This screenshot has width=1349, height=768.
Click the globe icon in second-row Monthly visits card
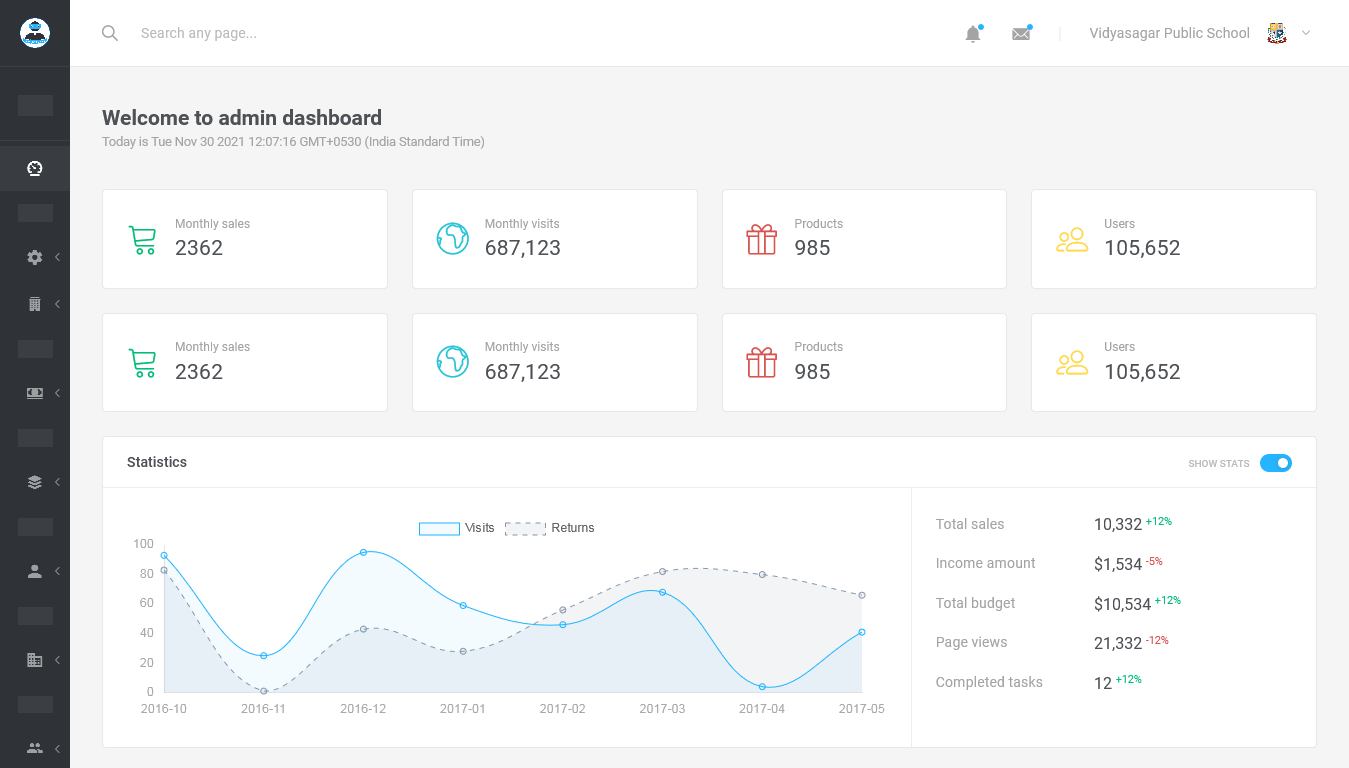[453, 362]
